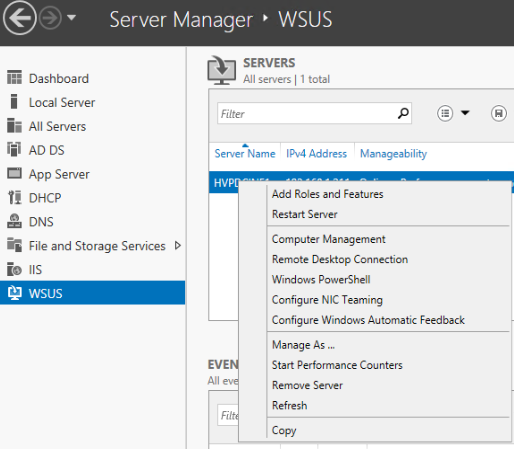The width and height of the screenshot is (514, 449).
Task: Open the navigation history dropdown arrow
Action: click(x=71, y=17)
